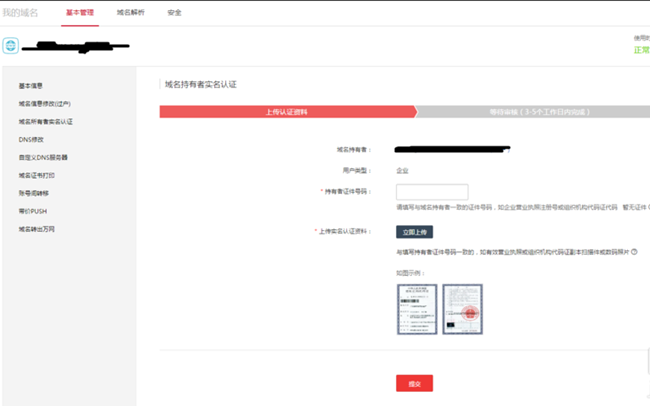650x406 pixels.
Task: Select 域名所有者实名认证 in sidebar
Action: [46, 122]
